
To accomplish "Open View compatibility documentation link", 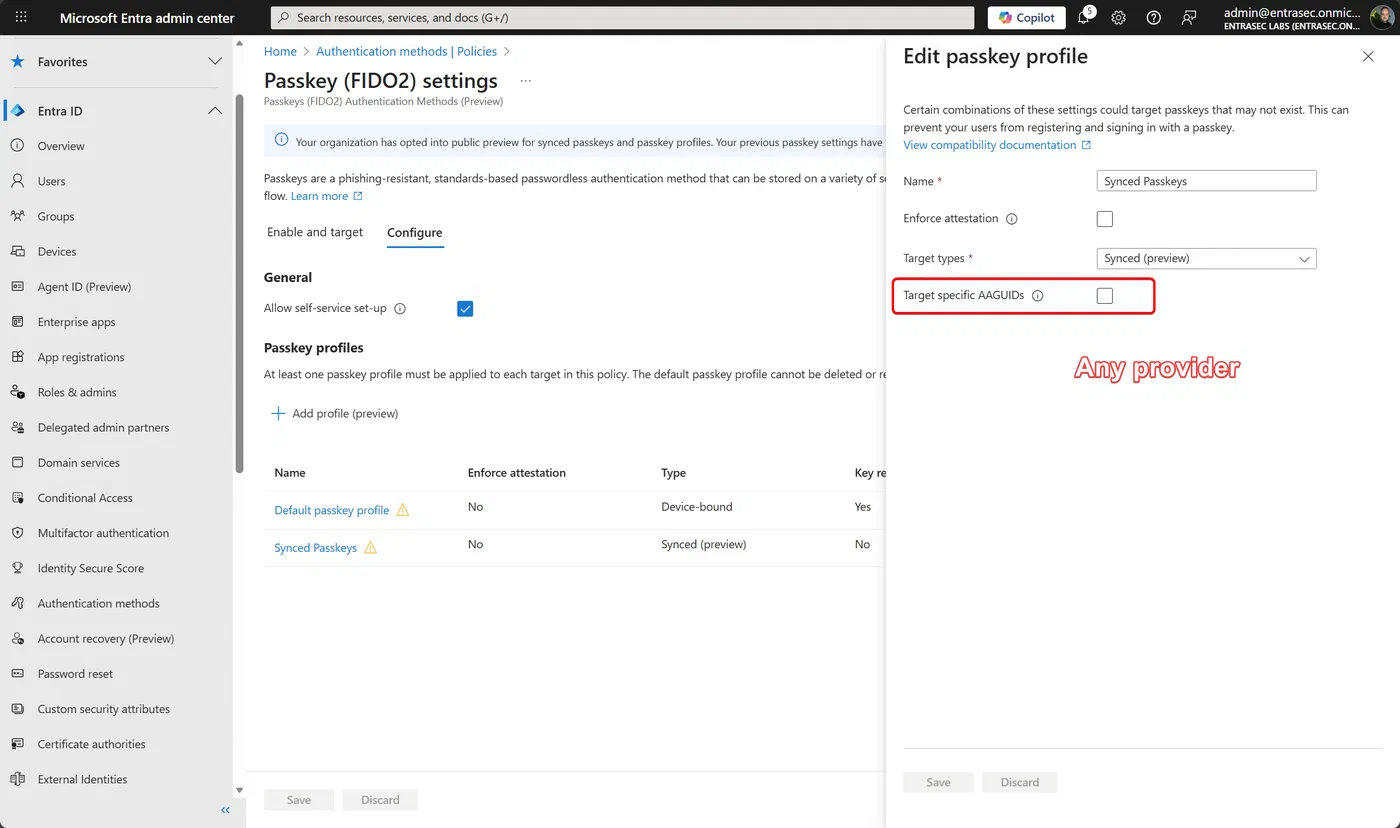I will 997,145.
